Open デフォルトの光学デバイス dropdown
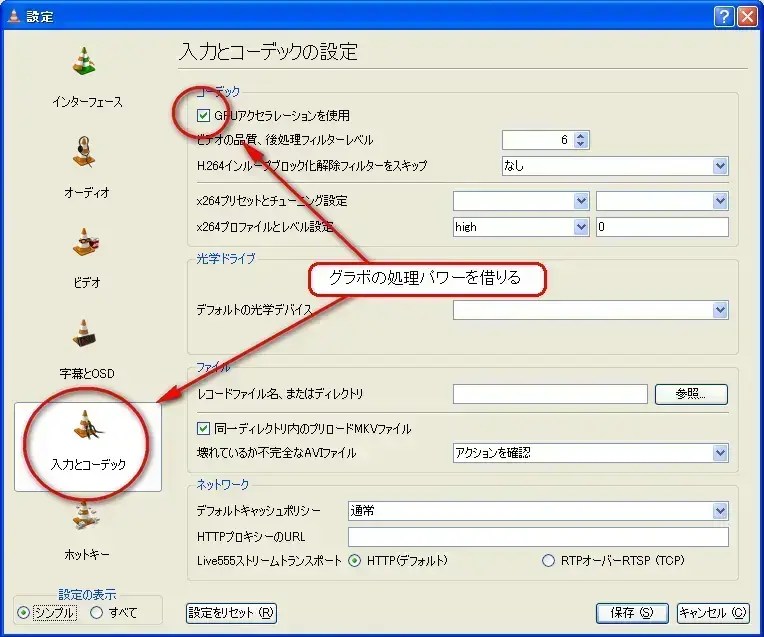 [591, 310]
